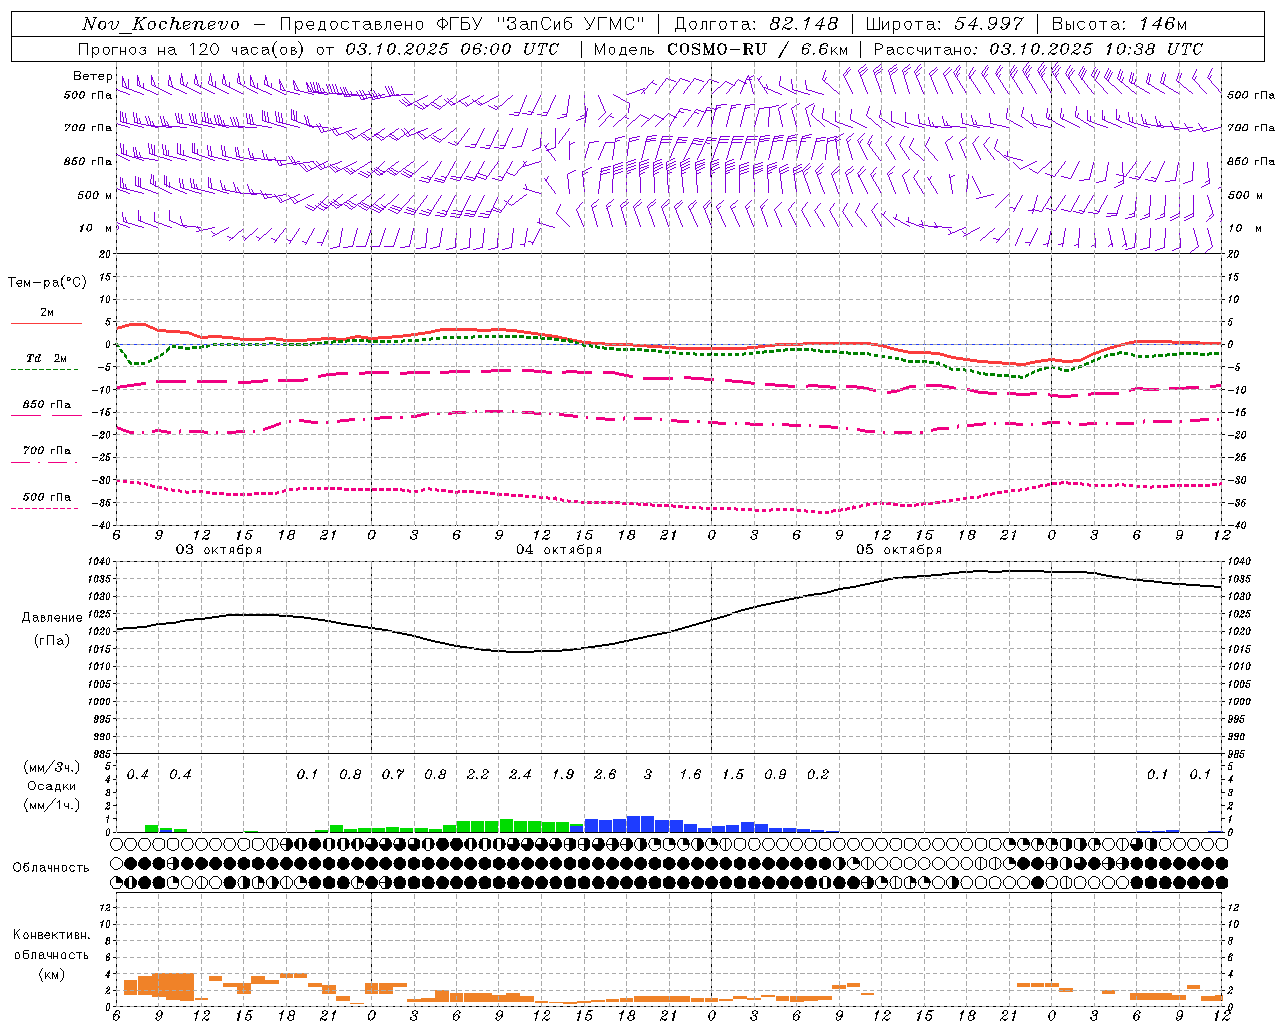
Task: Click the precipitation value 1.5
Action: pos(733,775)
